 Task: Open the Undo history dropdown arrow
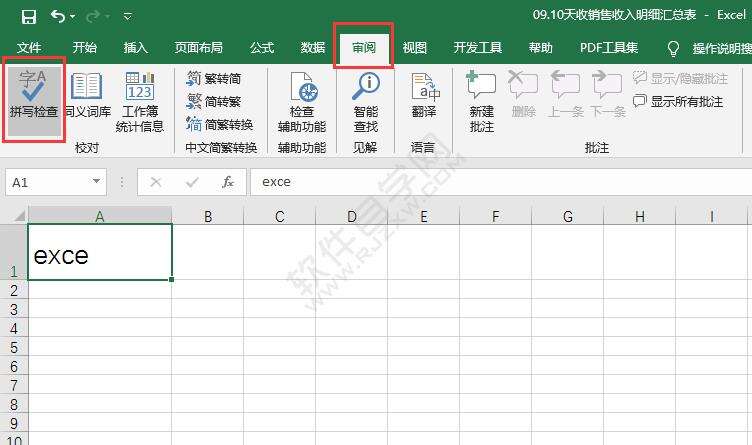[72, 17]
